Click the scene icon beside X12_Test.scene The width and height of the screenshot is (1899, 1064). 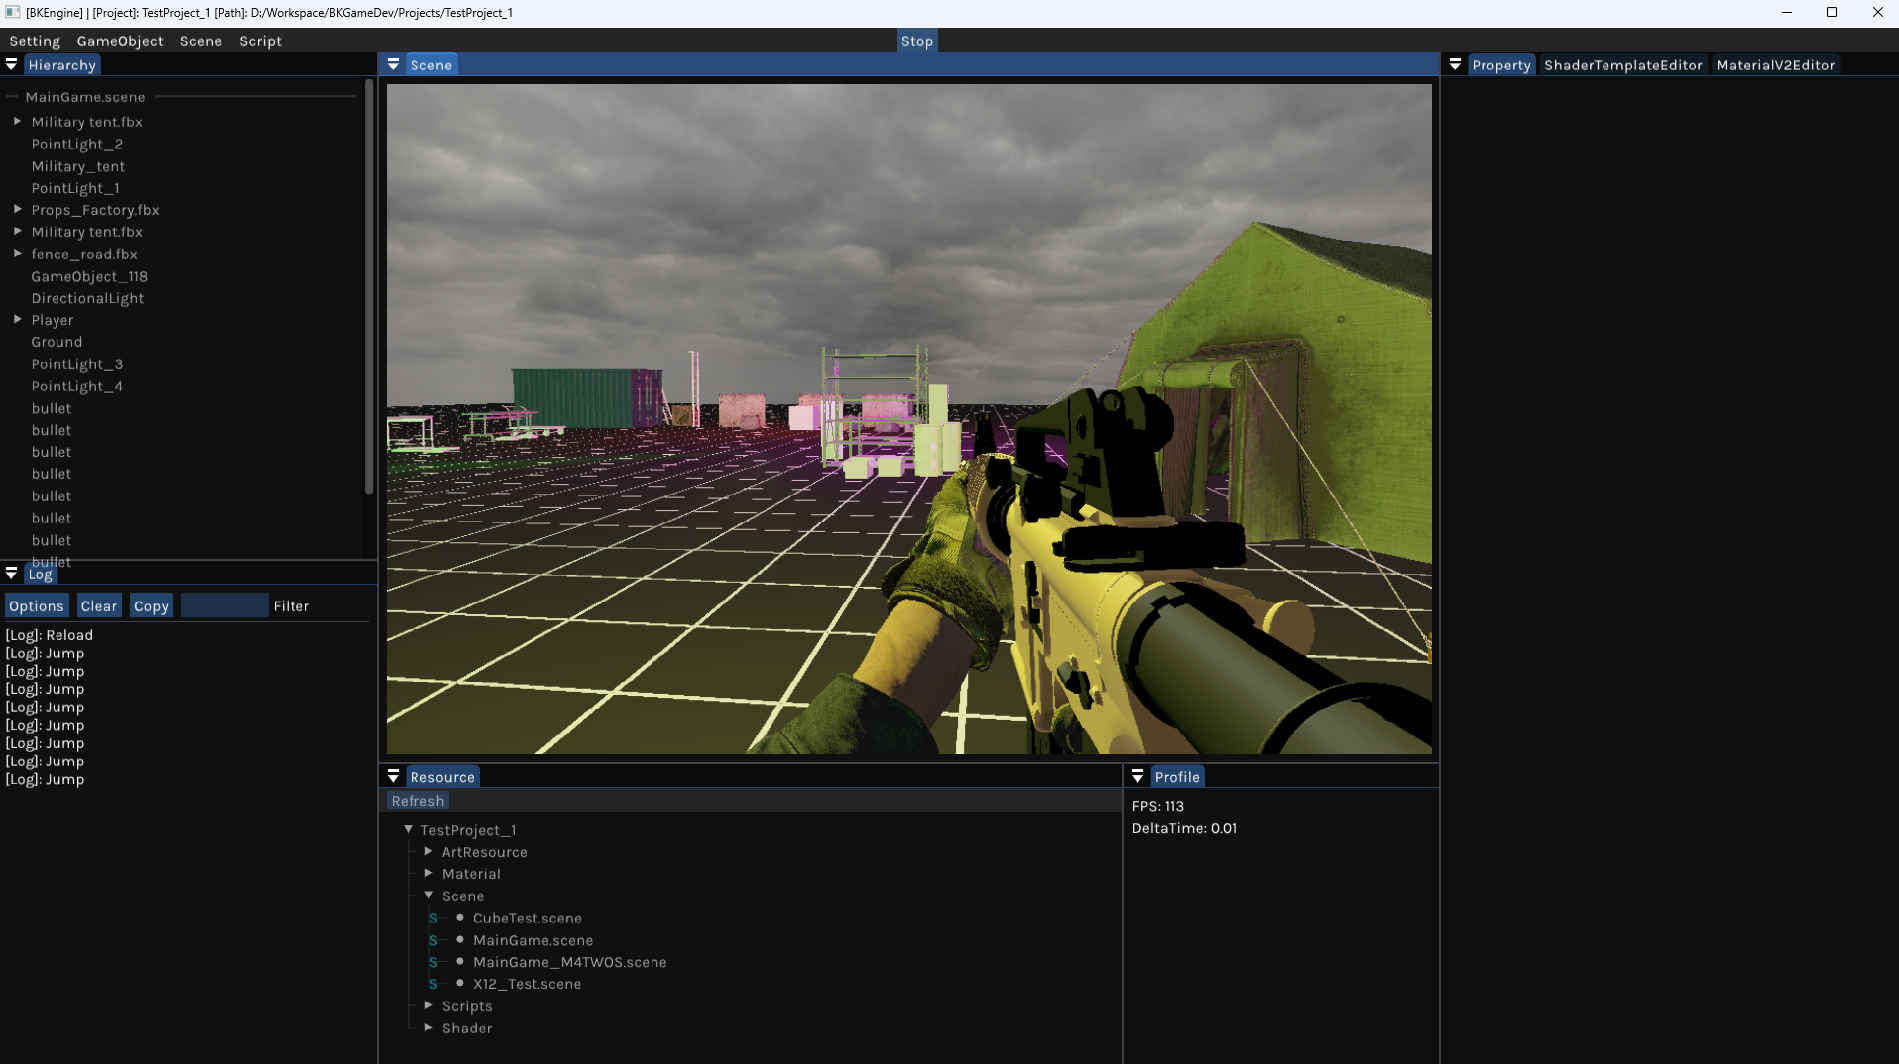(433, 984)
